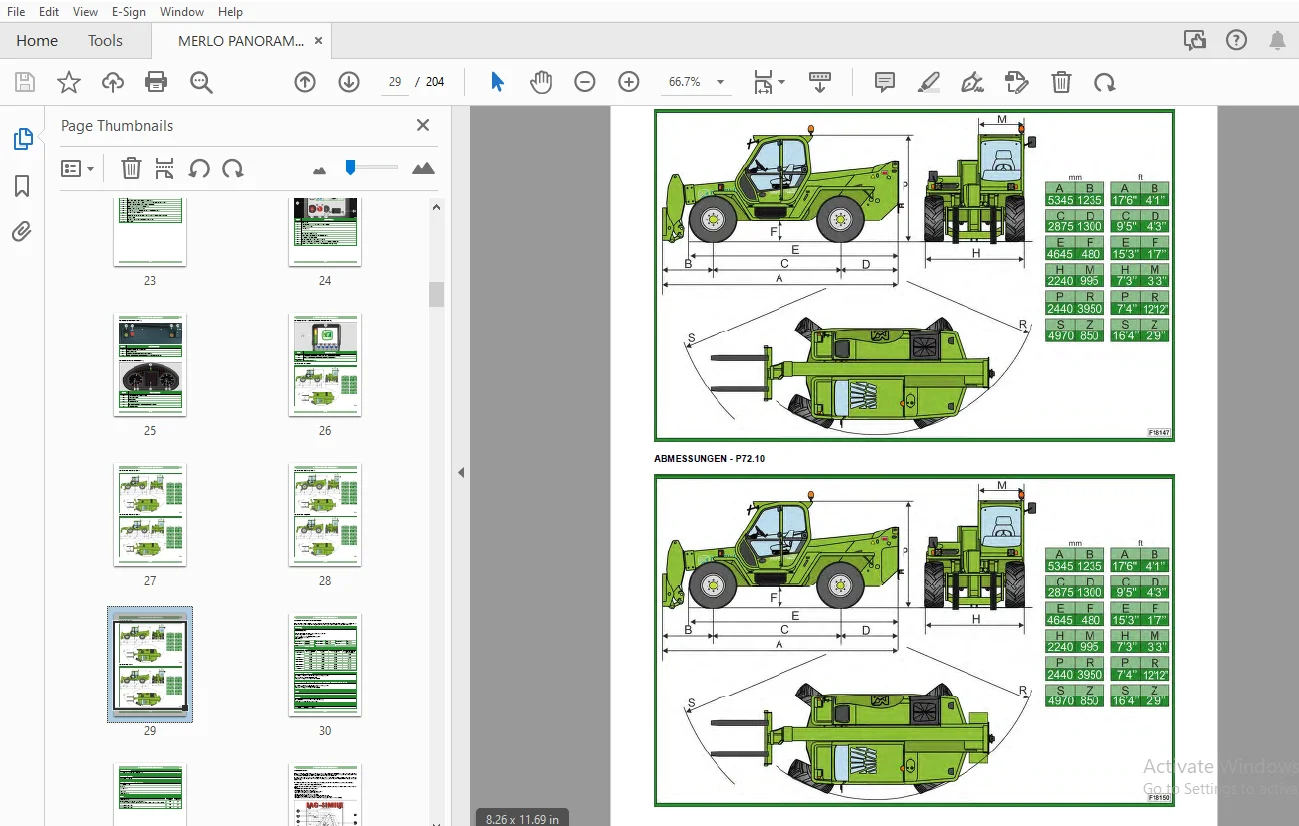Click the Save file icon
1299x826 pixels.
coord(25,82)
